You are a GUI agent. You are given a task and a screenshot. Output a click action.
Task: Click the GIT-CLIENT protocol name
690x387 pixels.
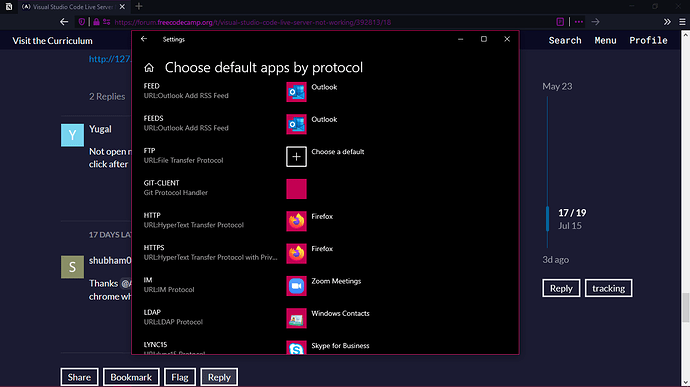[x=161, y=183]
